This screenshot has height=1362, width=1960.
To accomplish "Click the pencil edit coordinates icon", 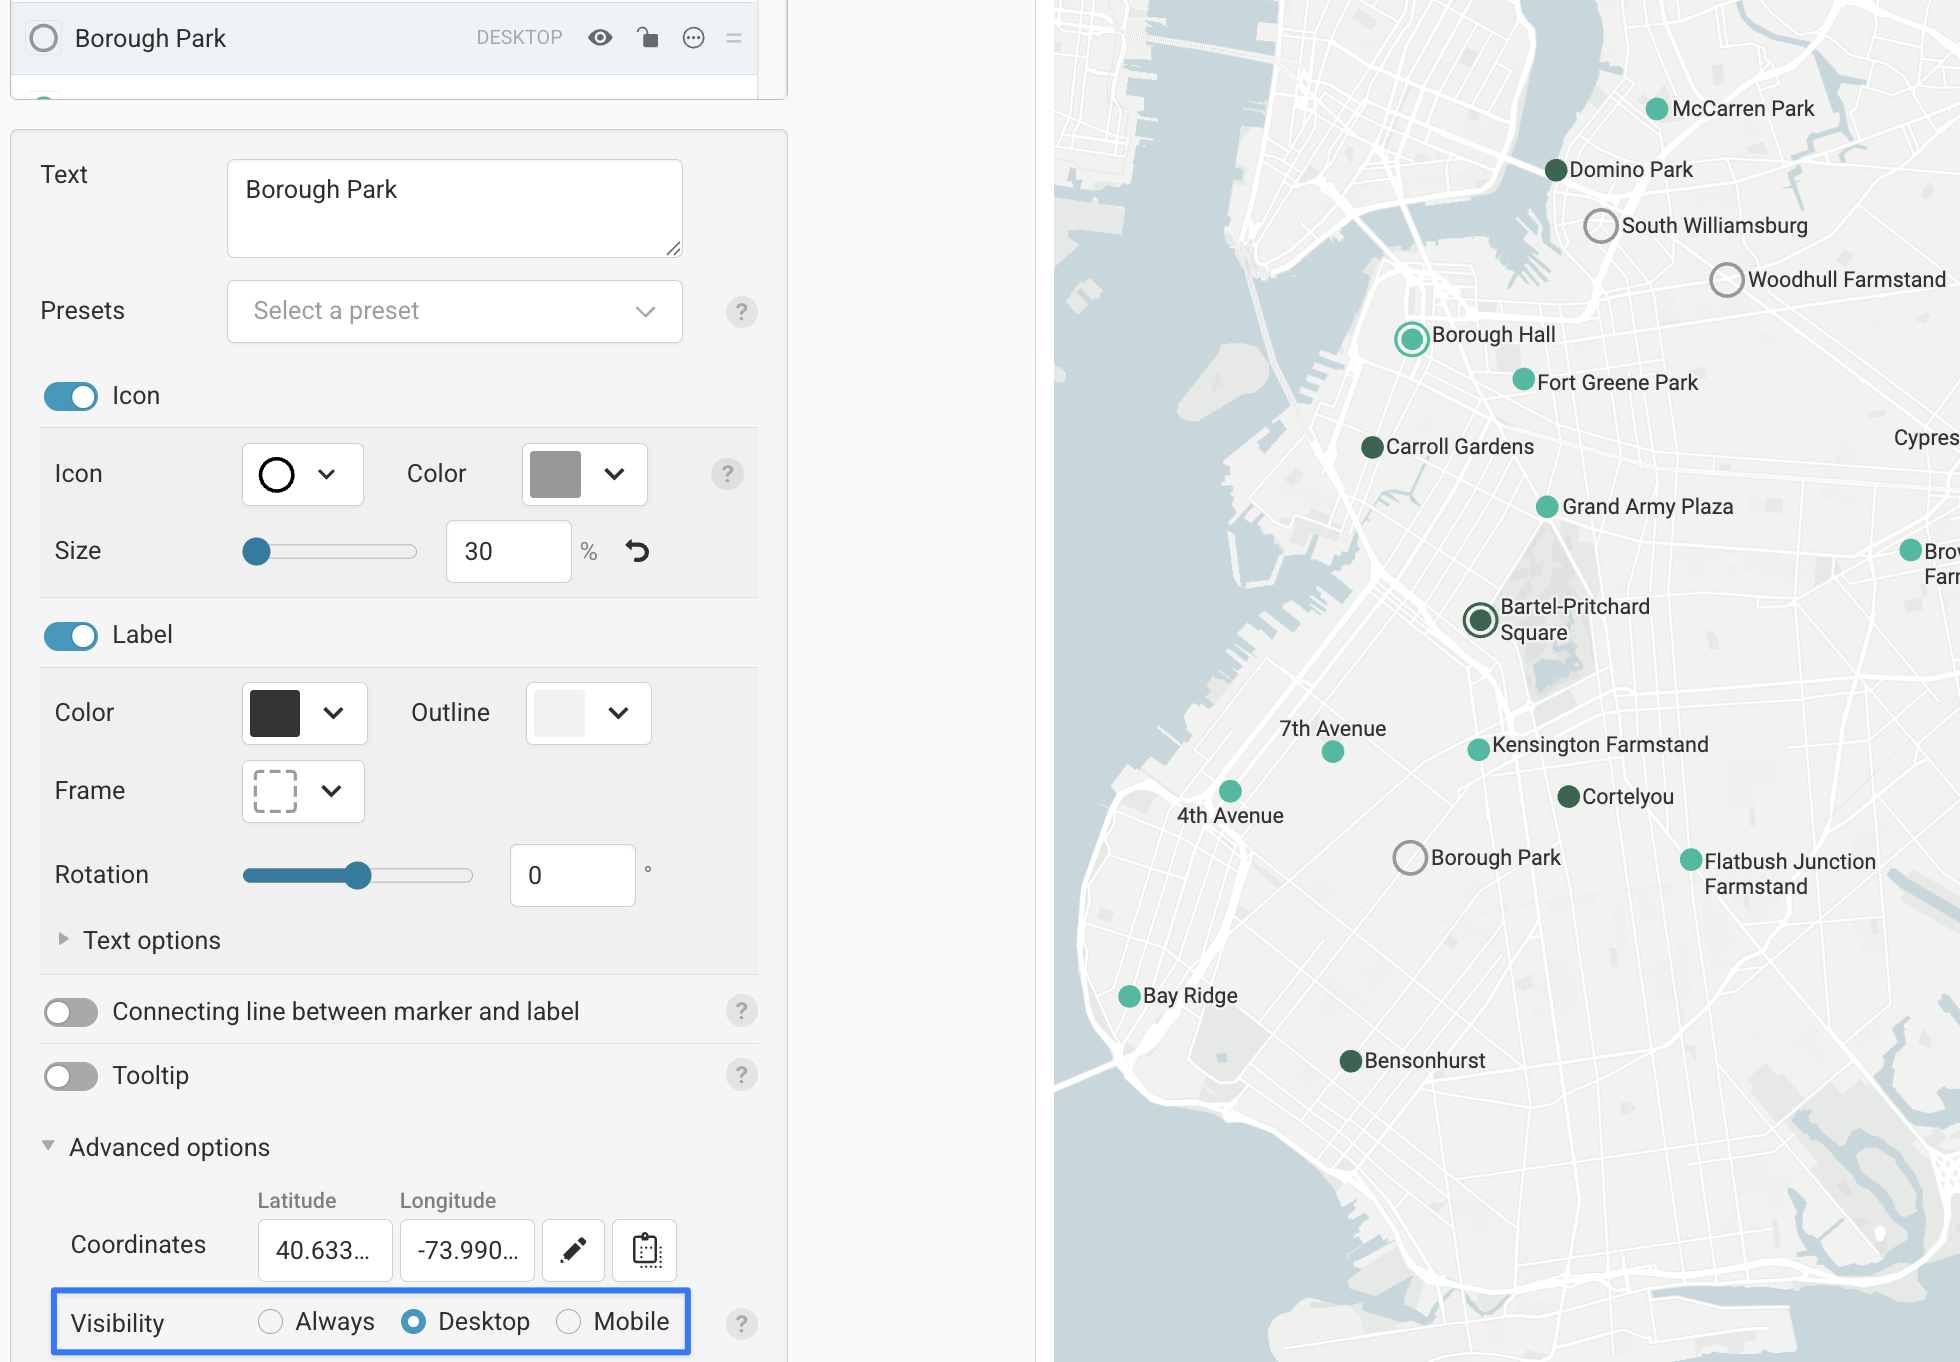I will (573, 1250).
